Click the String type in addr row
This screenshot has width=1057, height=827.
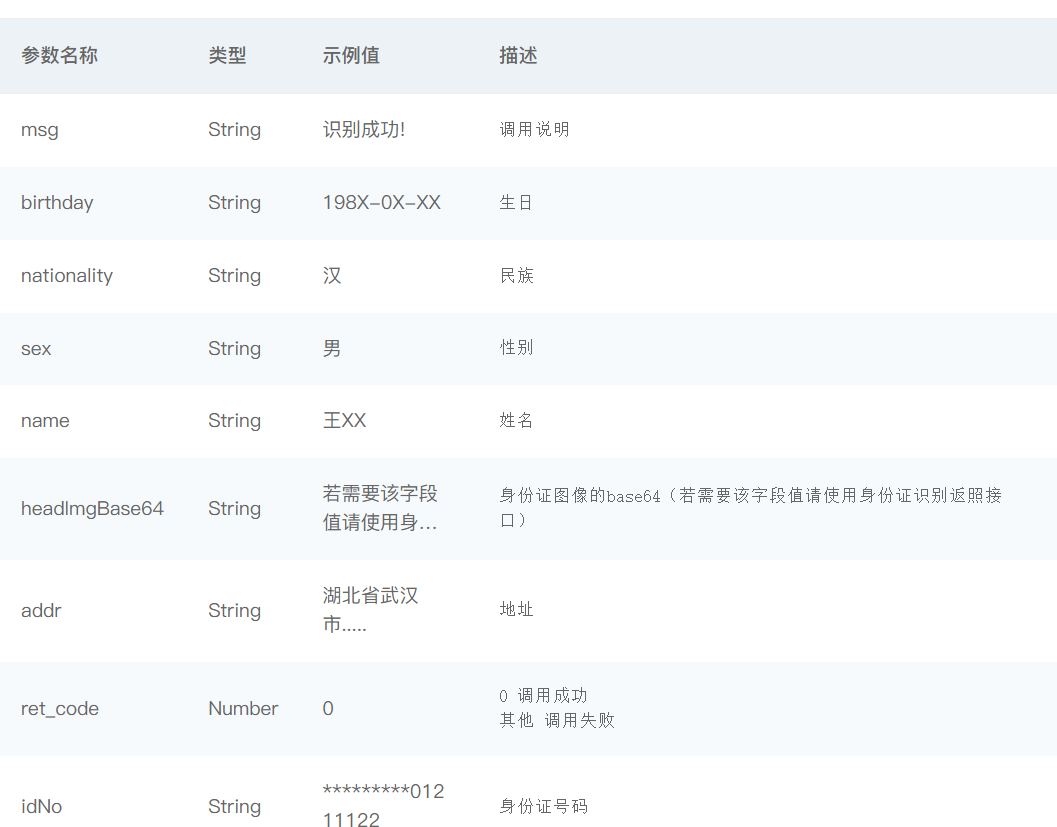[235, 610]
